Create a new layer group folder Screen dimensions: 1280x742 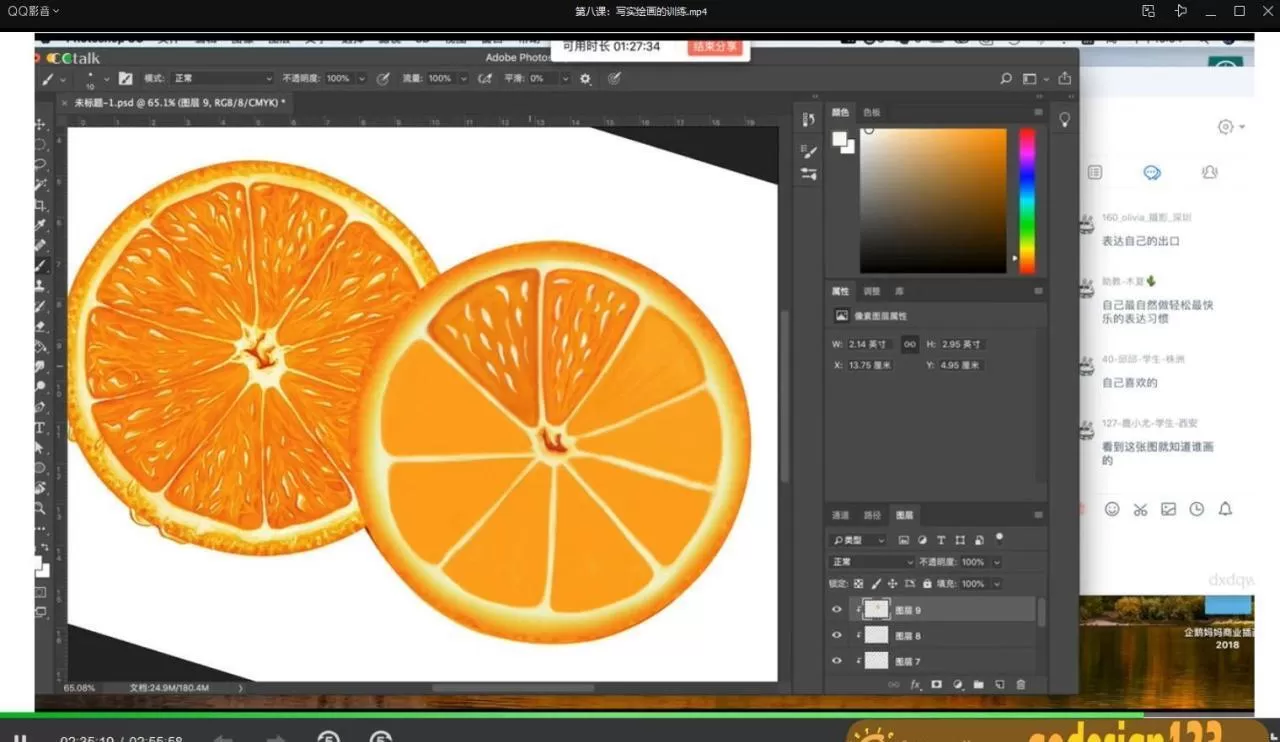click(x=978, y=685)
